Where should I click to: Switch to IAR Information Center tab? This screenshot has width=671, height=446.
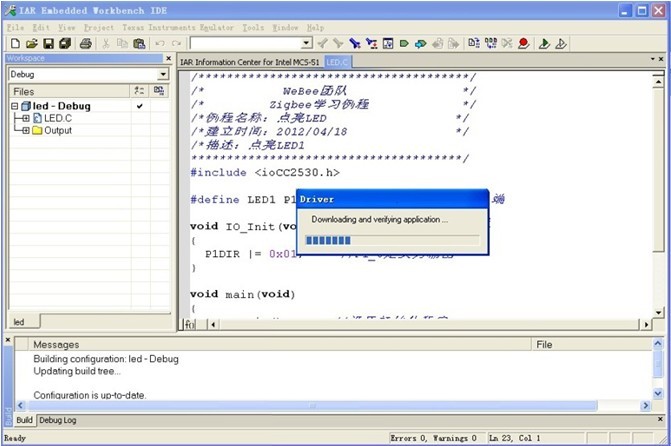click(x=250, y=62)
